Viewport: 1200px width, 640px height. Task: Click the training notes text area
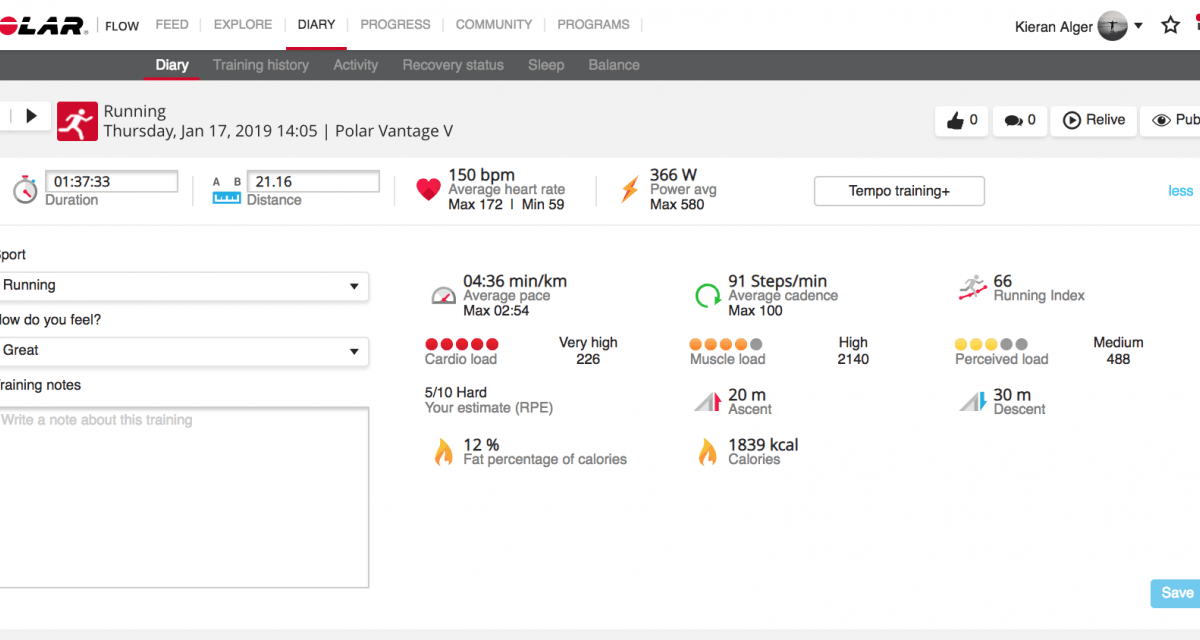point(183,497)
